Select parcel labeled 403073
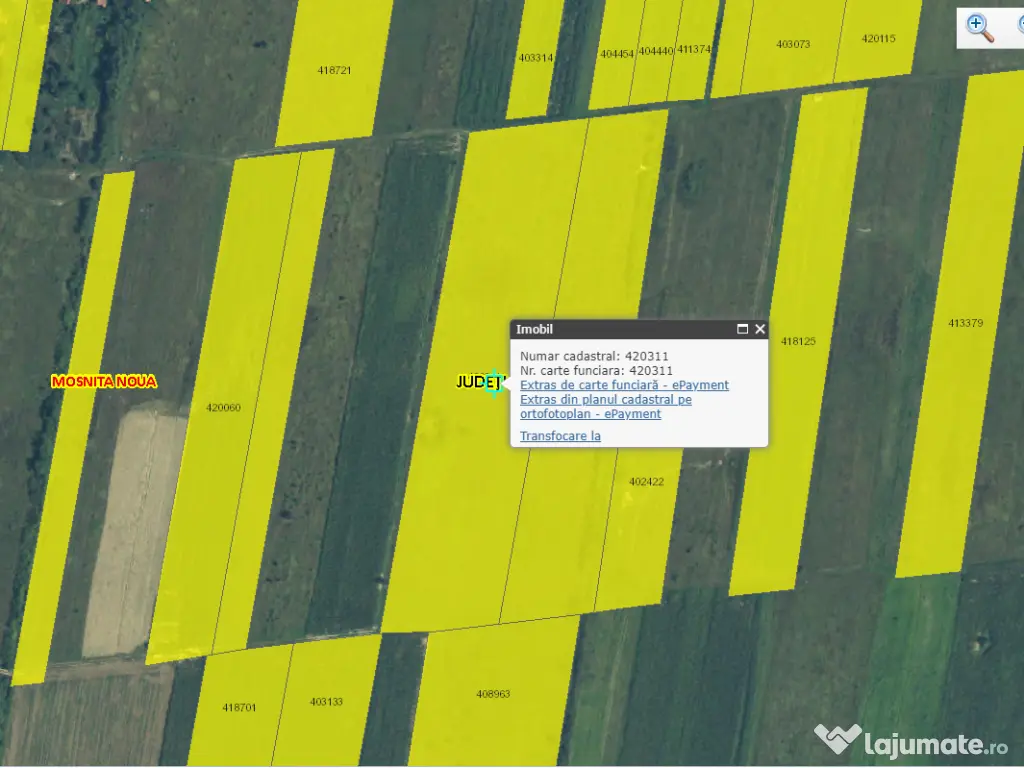 pos(793,44)
